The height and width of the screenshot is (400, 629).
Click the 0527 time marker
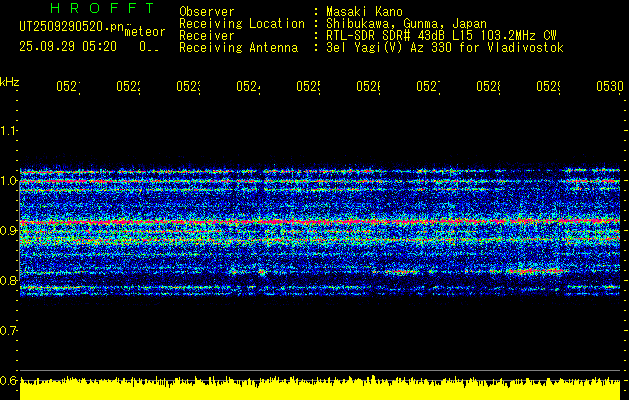pyautogui.click(x=428, y=86)
